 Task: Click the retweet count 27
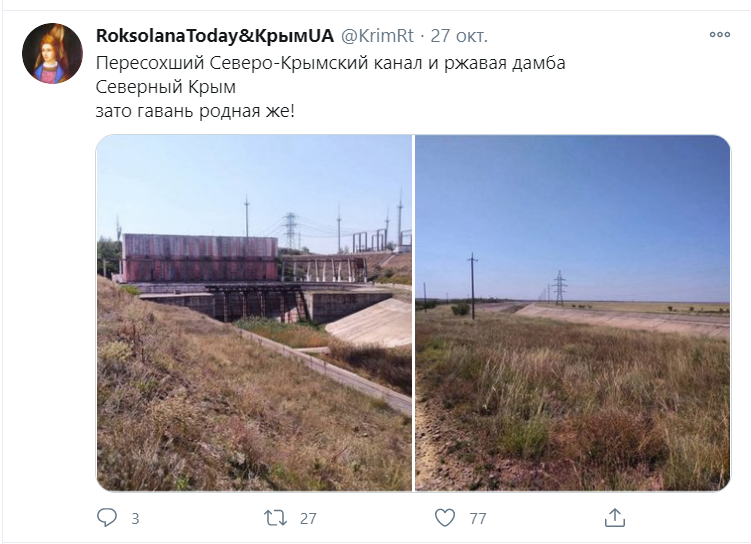point(308,518)
